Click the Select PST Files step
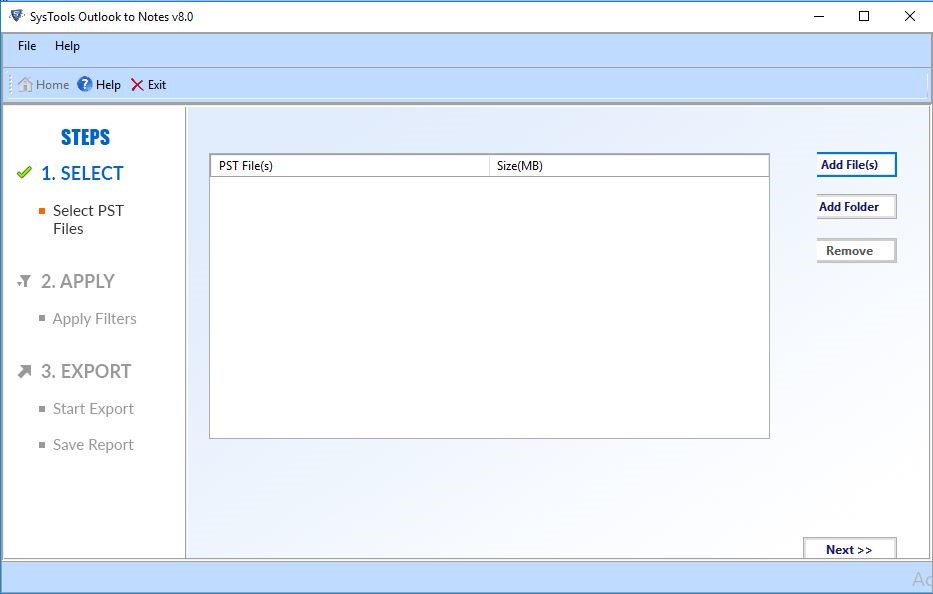This screenshot has width=933, height=594. (88, 220)
